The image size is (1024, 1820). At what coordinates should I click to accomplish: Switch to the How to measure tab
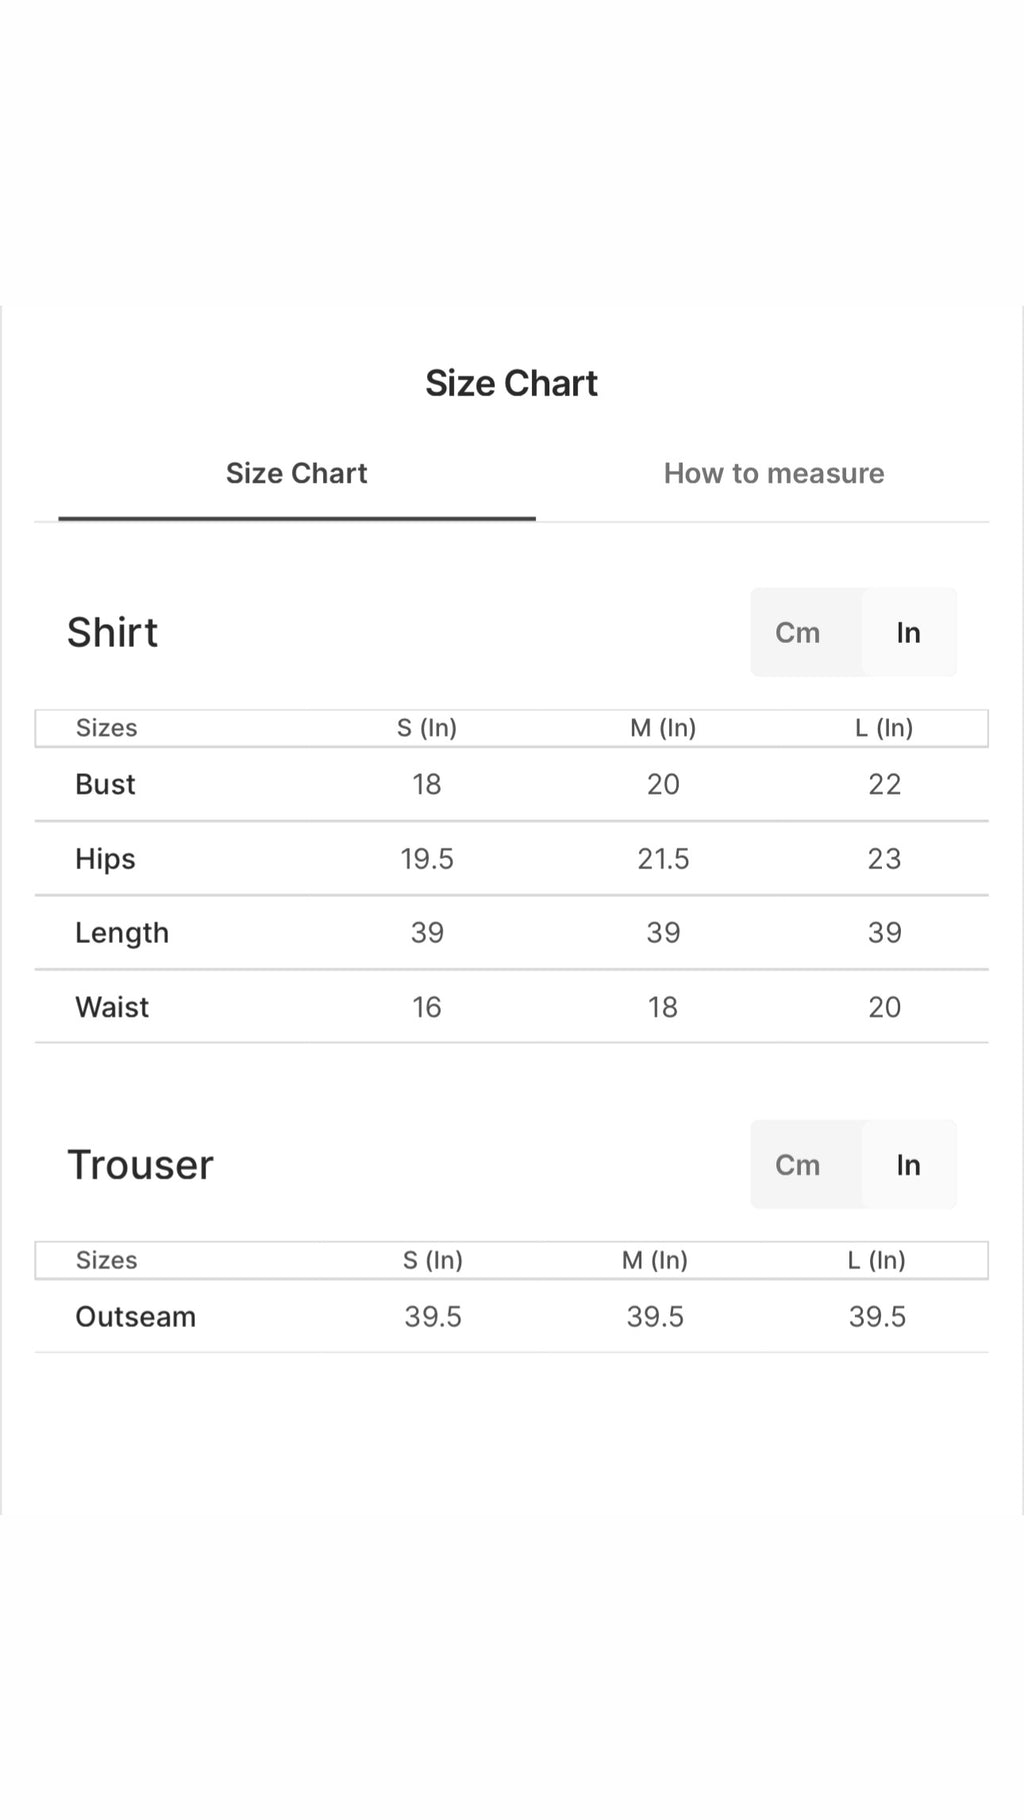coord(774,473)
